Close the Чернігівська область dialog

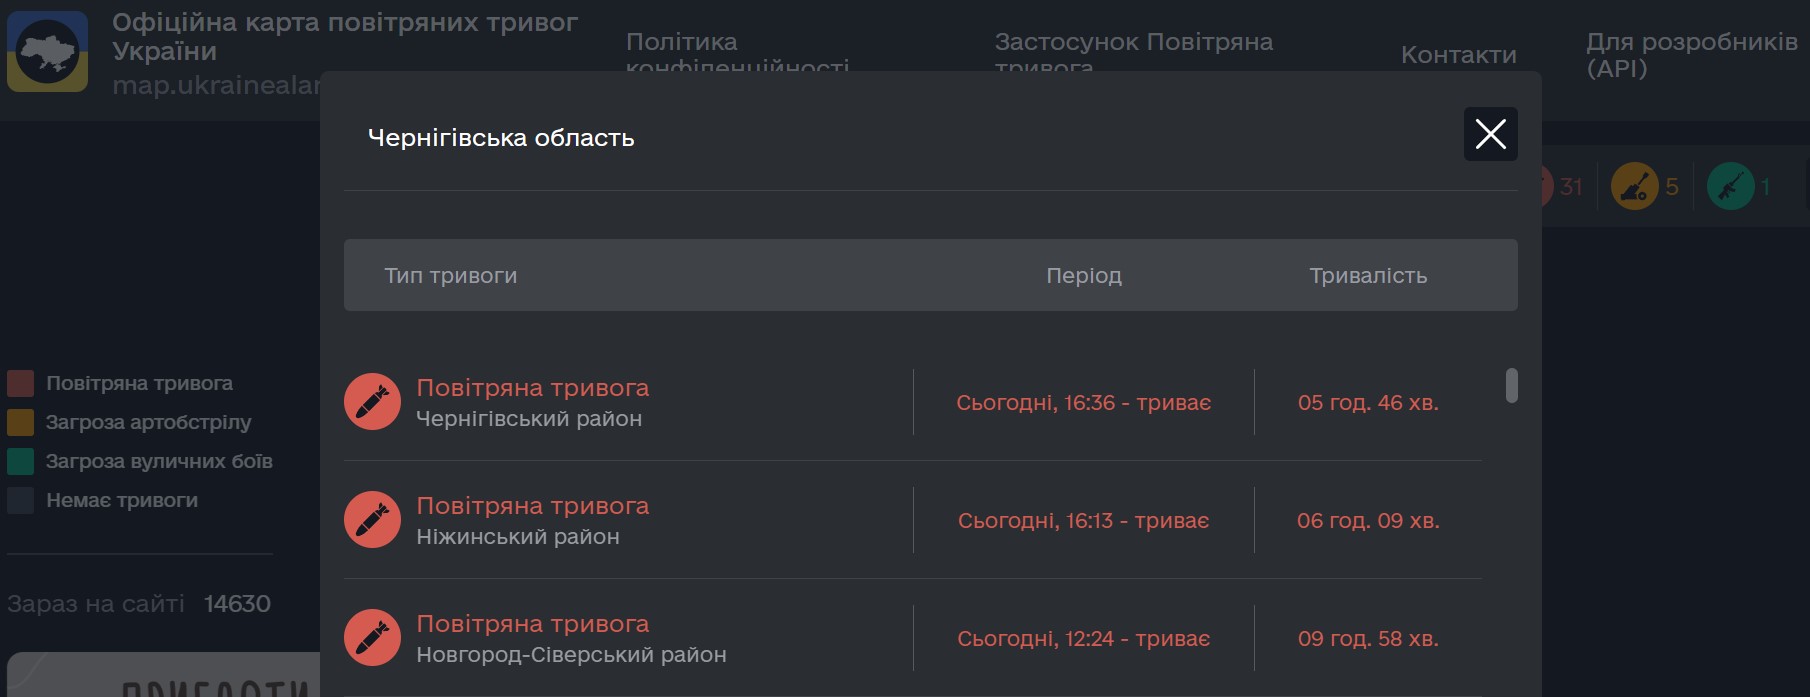coord(1490,134)
